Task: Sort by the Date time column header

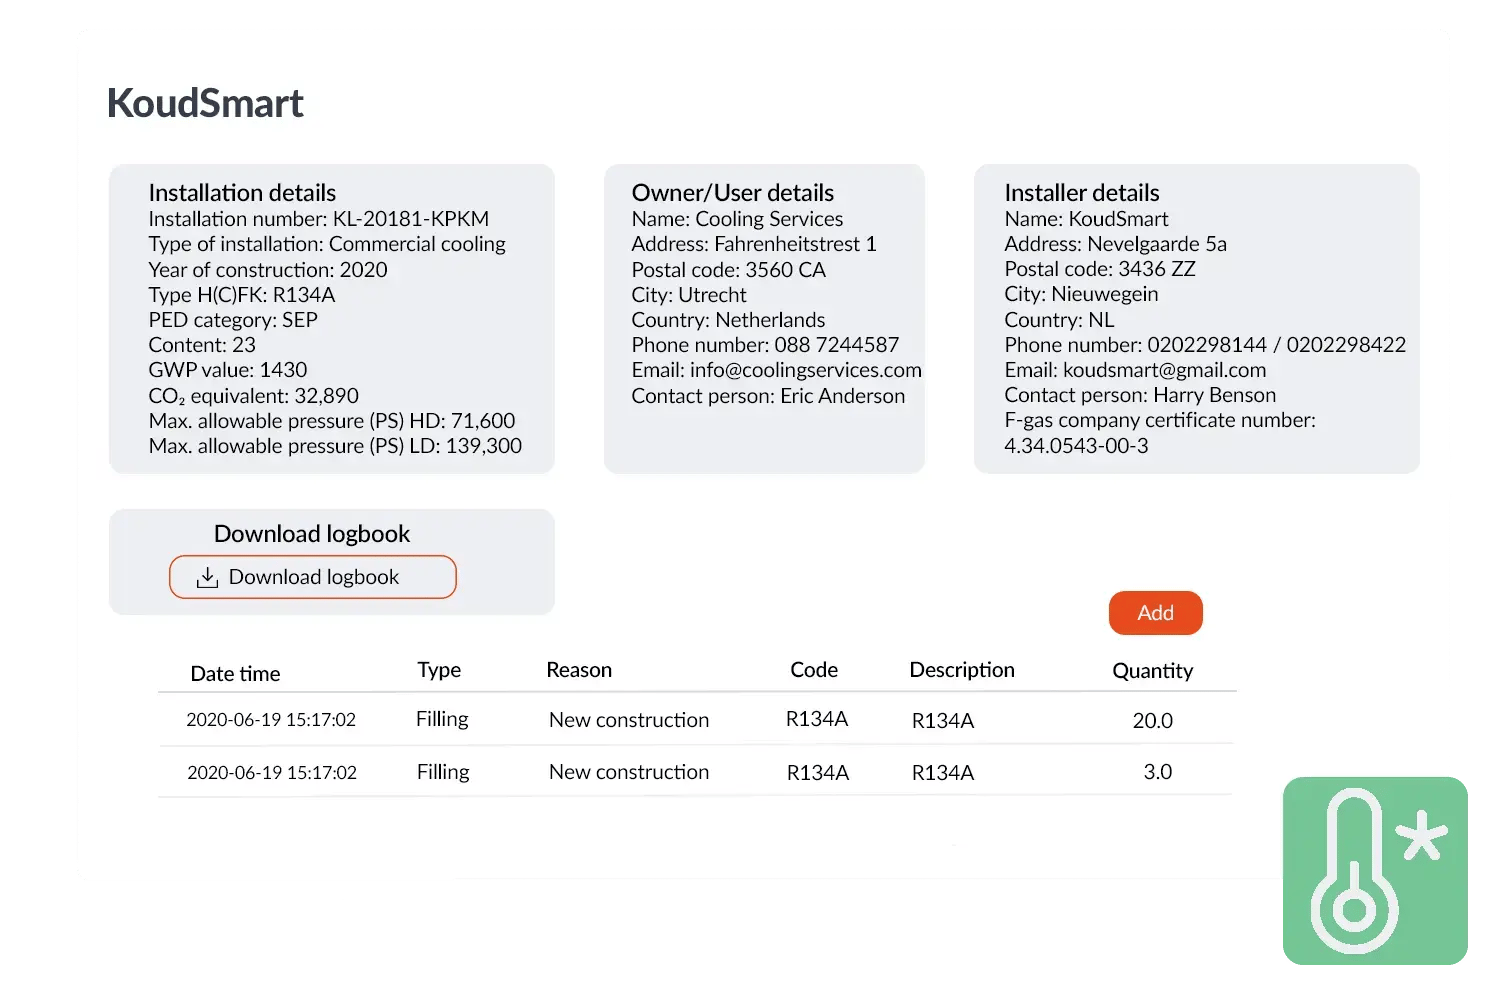Action: 235,674
